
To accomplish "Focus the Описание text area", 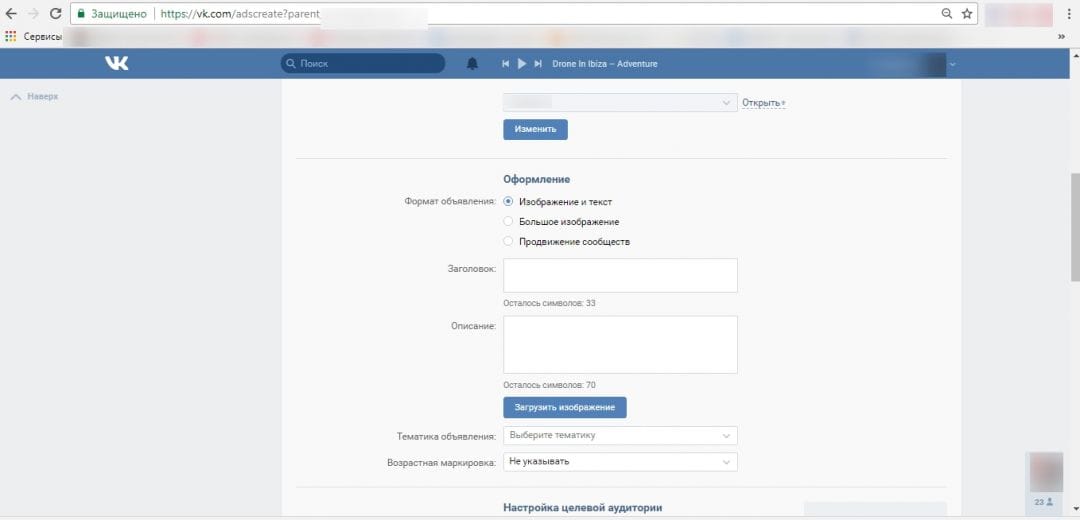I will (620, 344).
